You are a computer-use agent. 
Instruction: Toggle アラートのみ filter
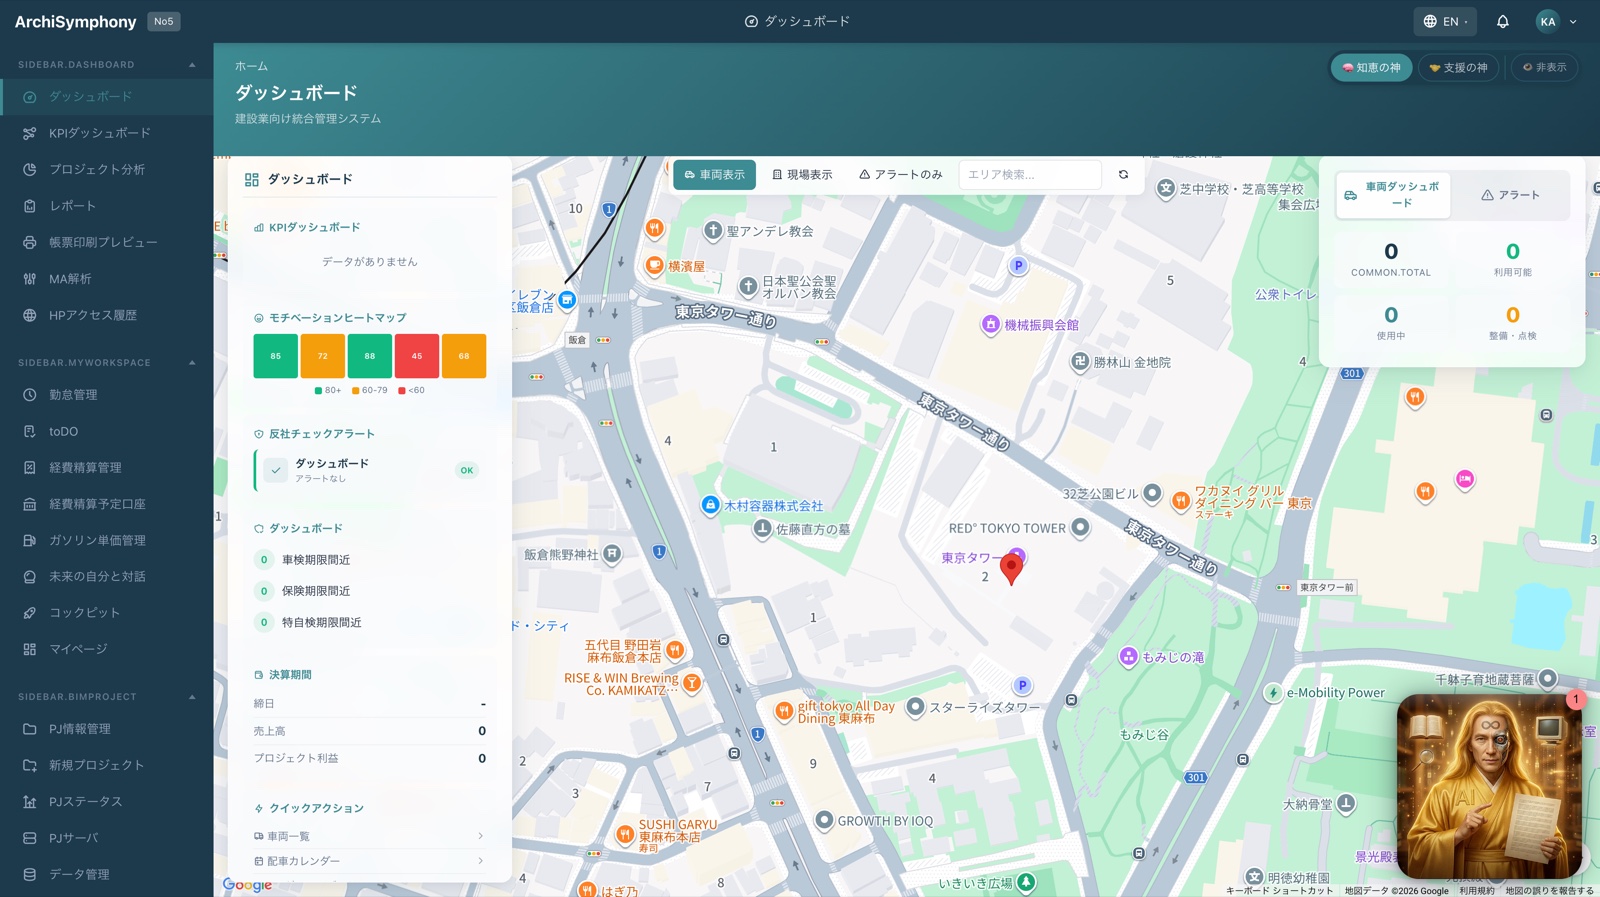coord(900,174)
